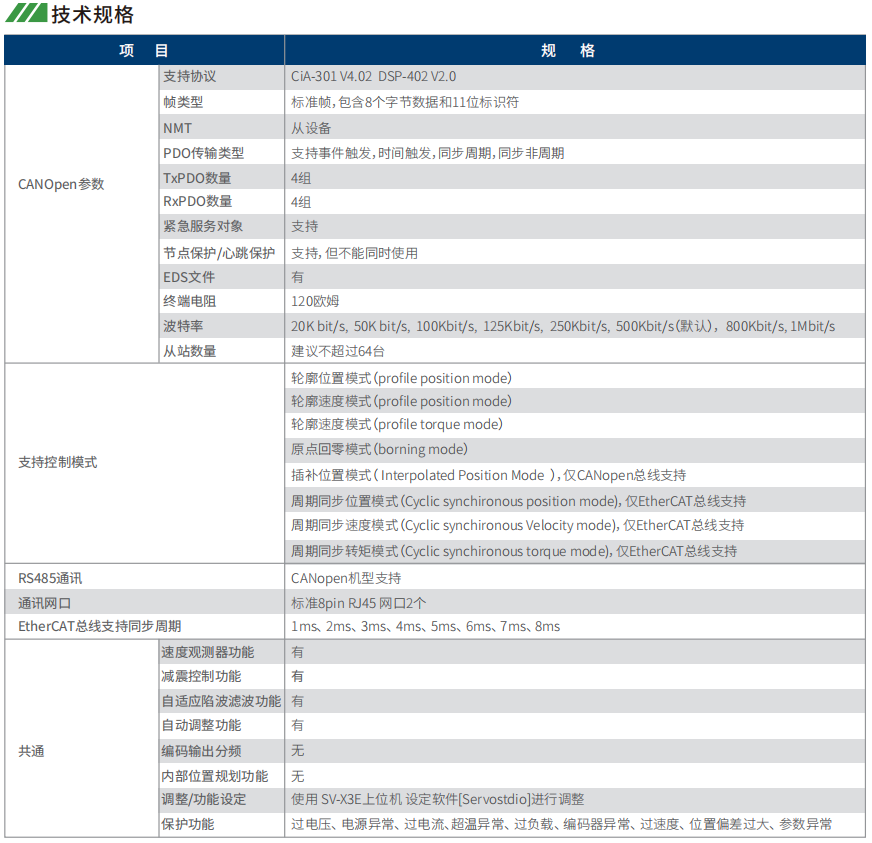Click the 技术规格 title heading
The image size is (872, 843).
pyautogui.click(x=92, y=14)
